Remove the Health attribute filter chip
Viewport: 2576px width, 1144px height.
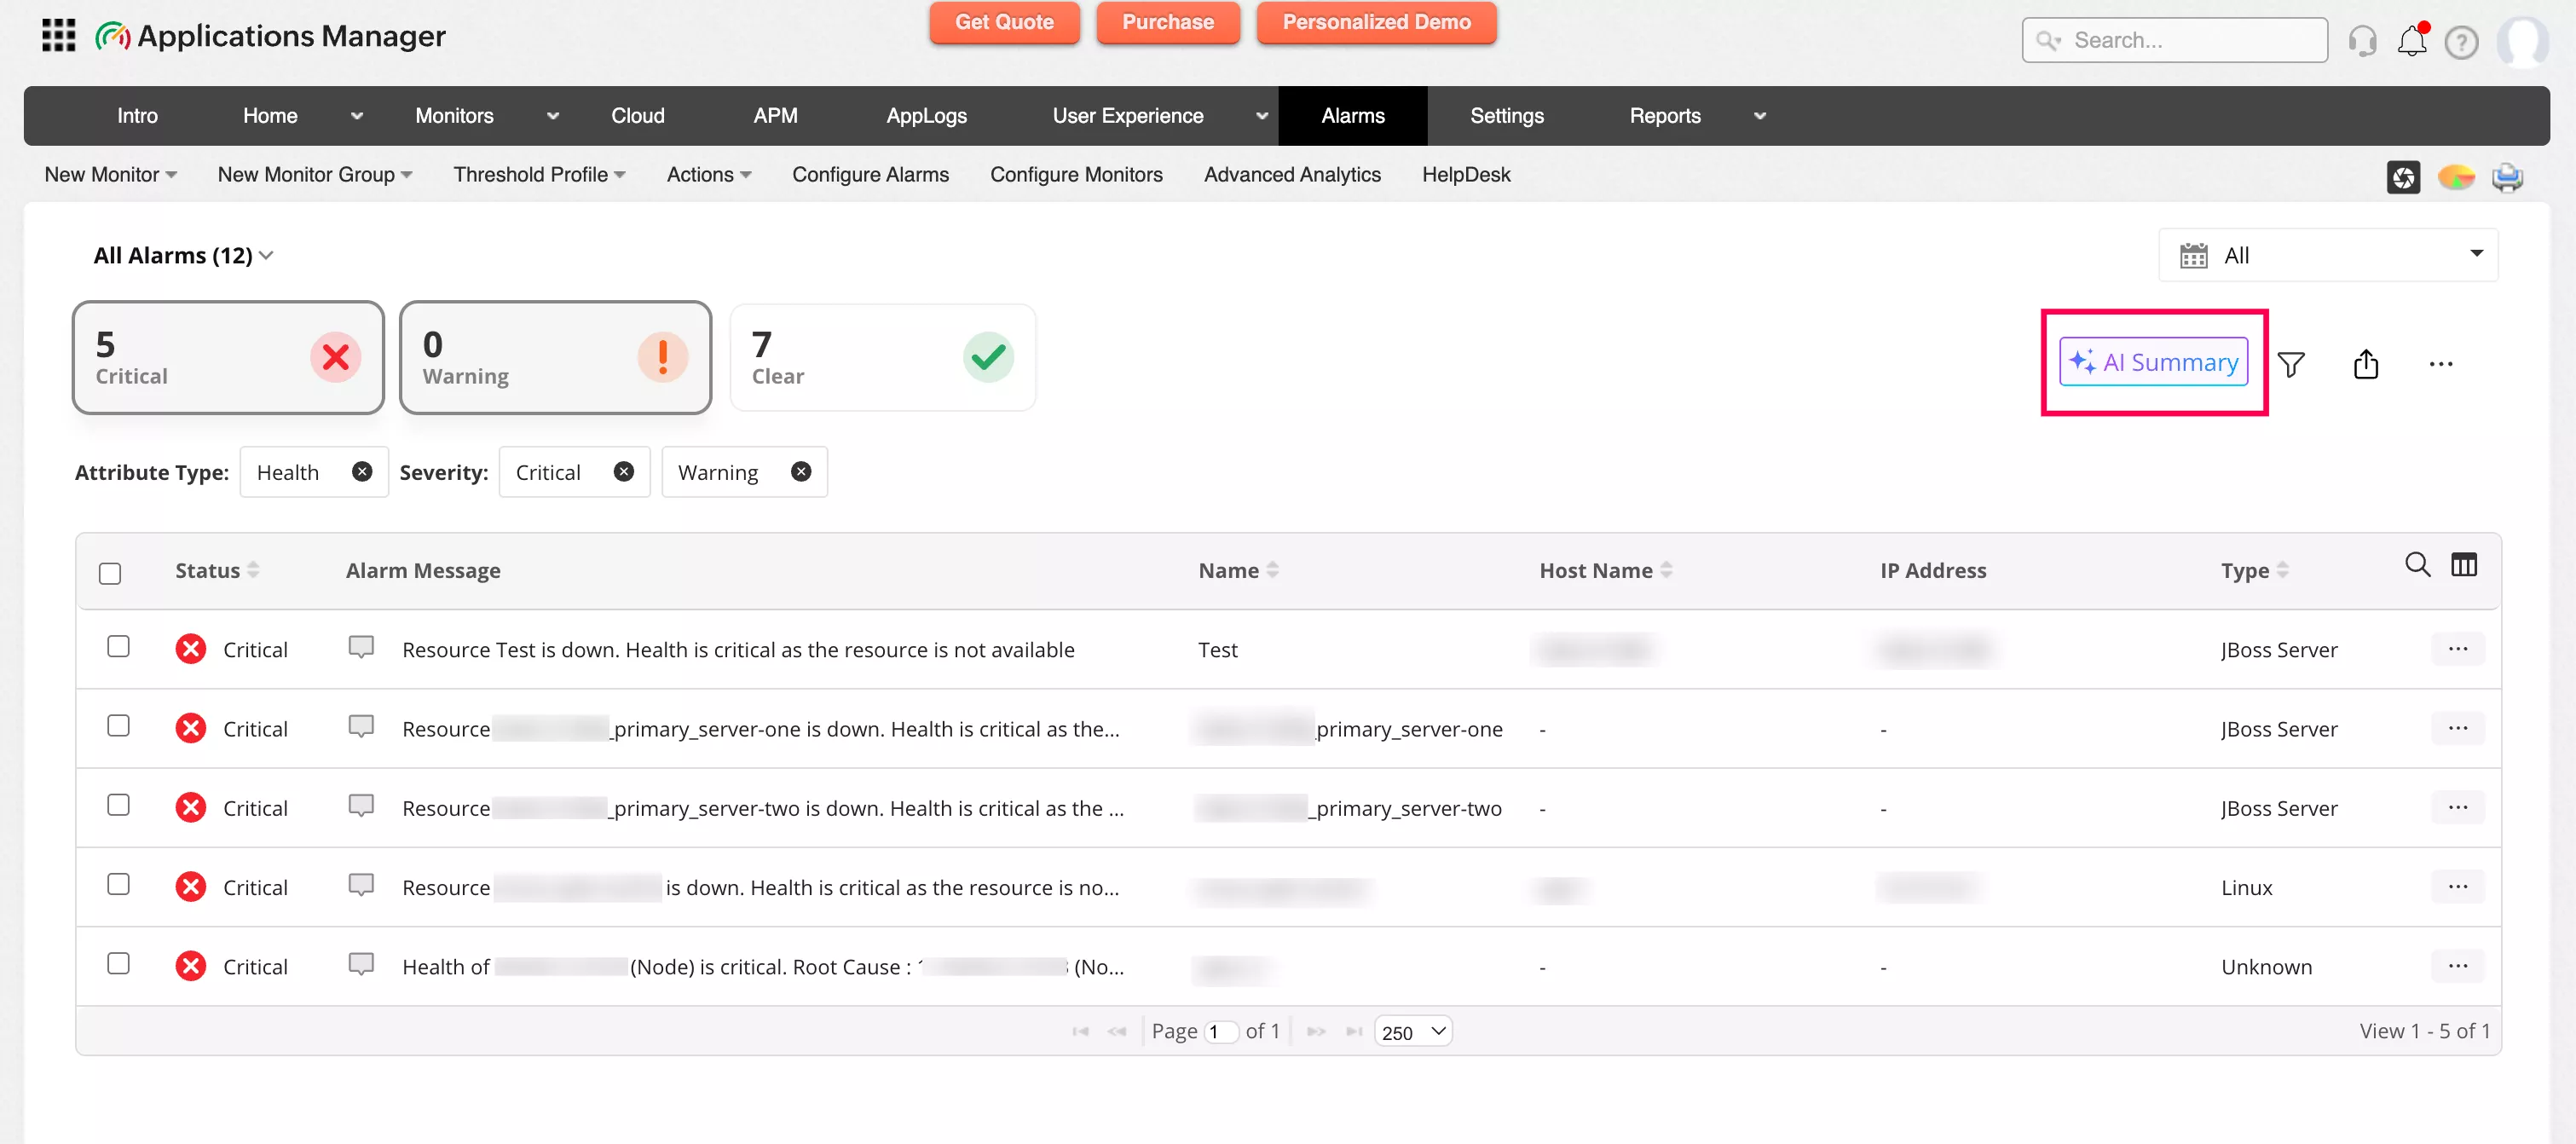[362, 471]
